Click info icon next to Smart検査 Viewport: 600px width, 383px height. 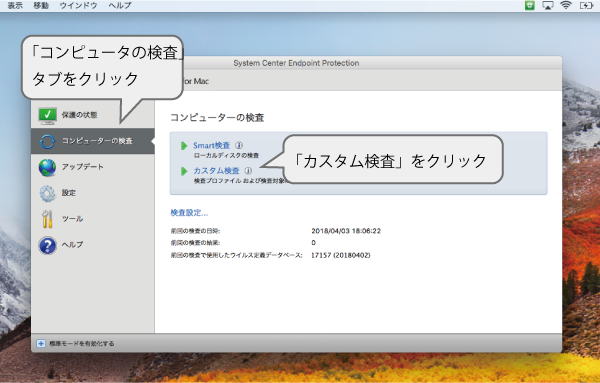[239, 145]
